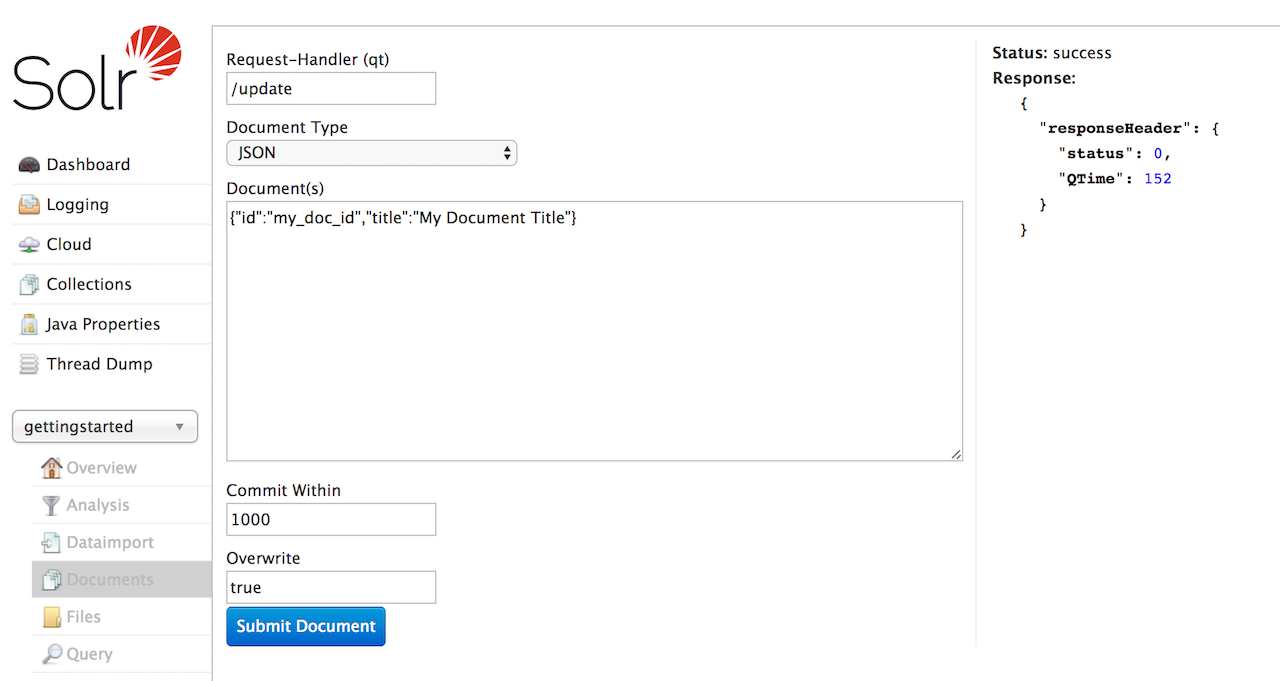Go to the Documents section
Viewport: 1280px width, 681px height.
pyautogui.click(x=110, y=580)
